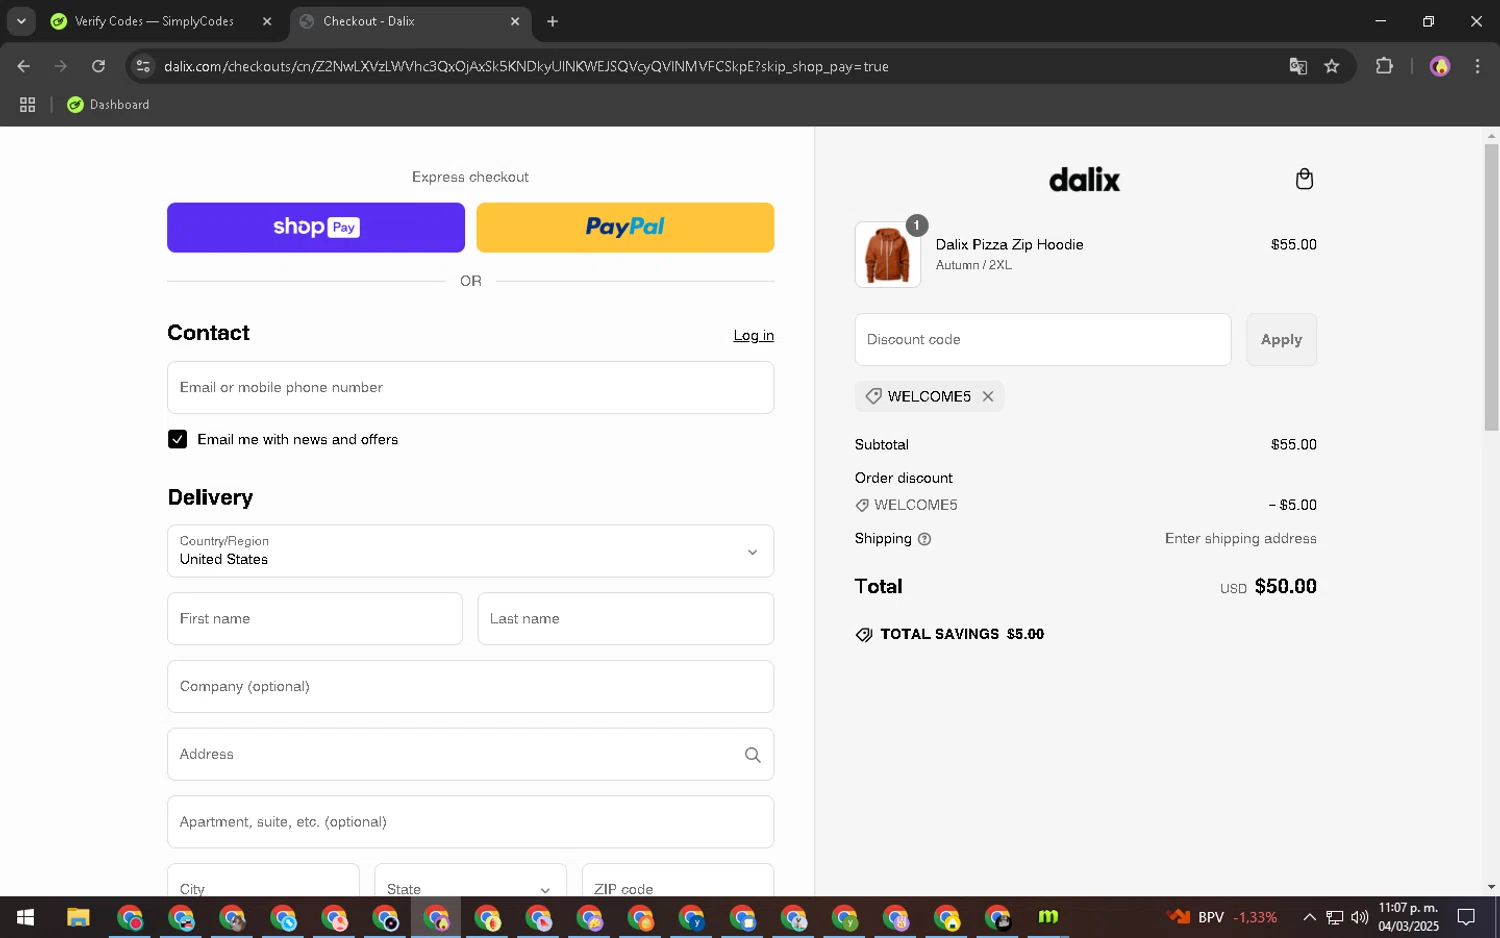Image resolution: width=1500 pixels, height=938 pixels.
Task: Open the green m app in taskbar
Action: (x=1048, y=917)
